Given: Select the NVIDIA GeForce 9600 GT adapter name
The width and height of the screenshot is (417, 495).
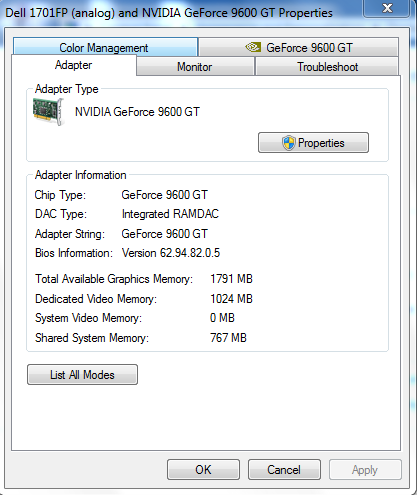Looking at the screenshot, I should (137, 112).
